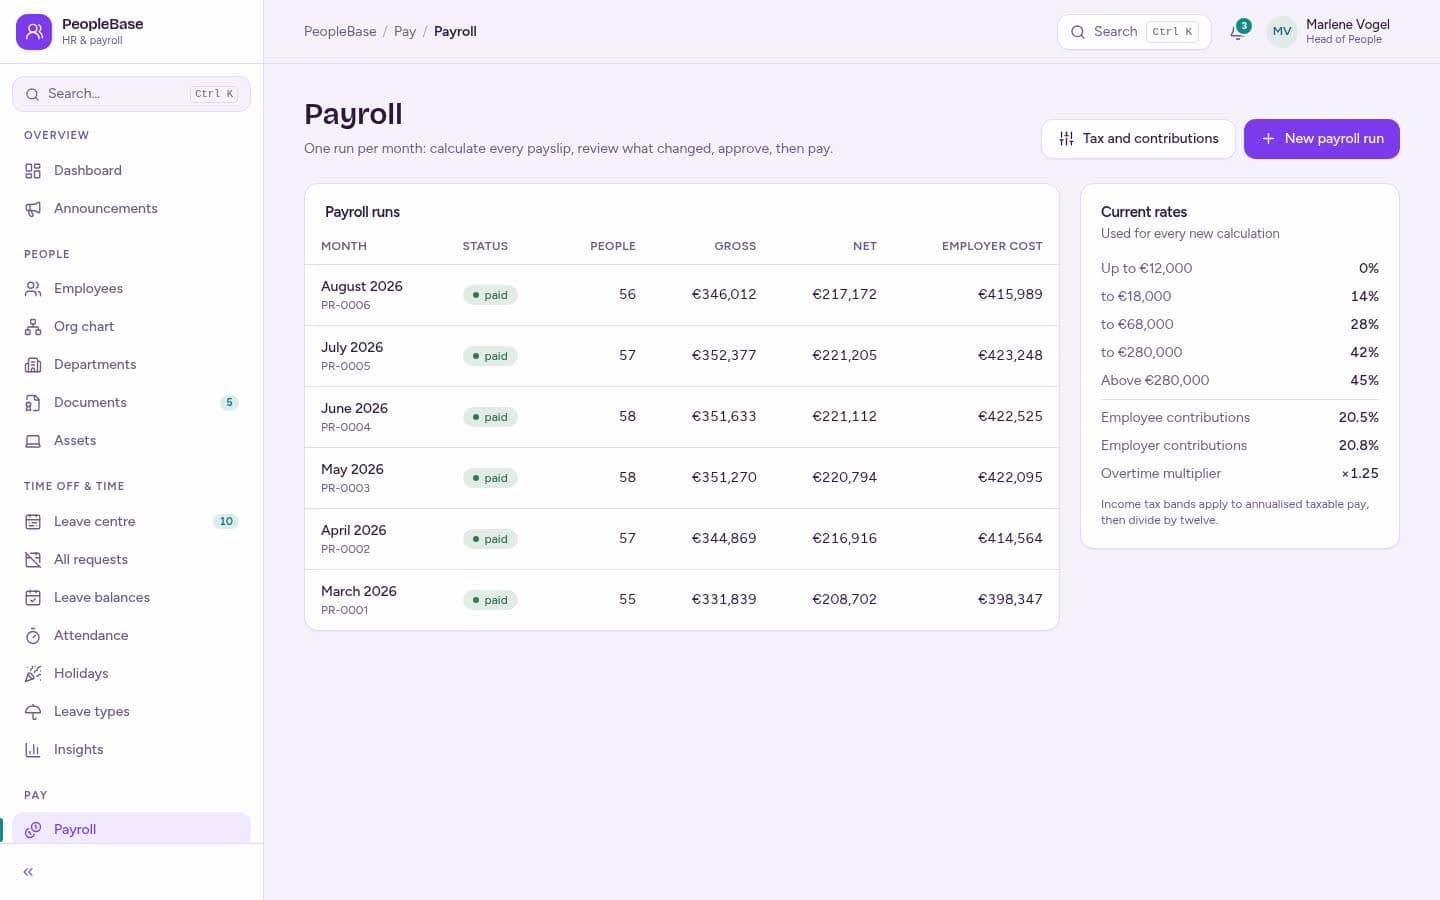Click the MV avatar circle
Image resolution: width=1440 pixels, height=900 pixels.
pos(1282,32)
